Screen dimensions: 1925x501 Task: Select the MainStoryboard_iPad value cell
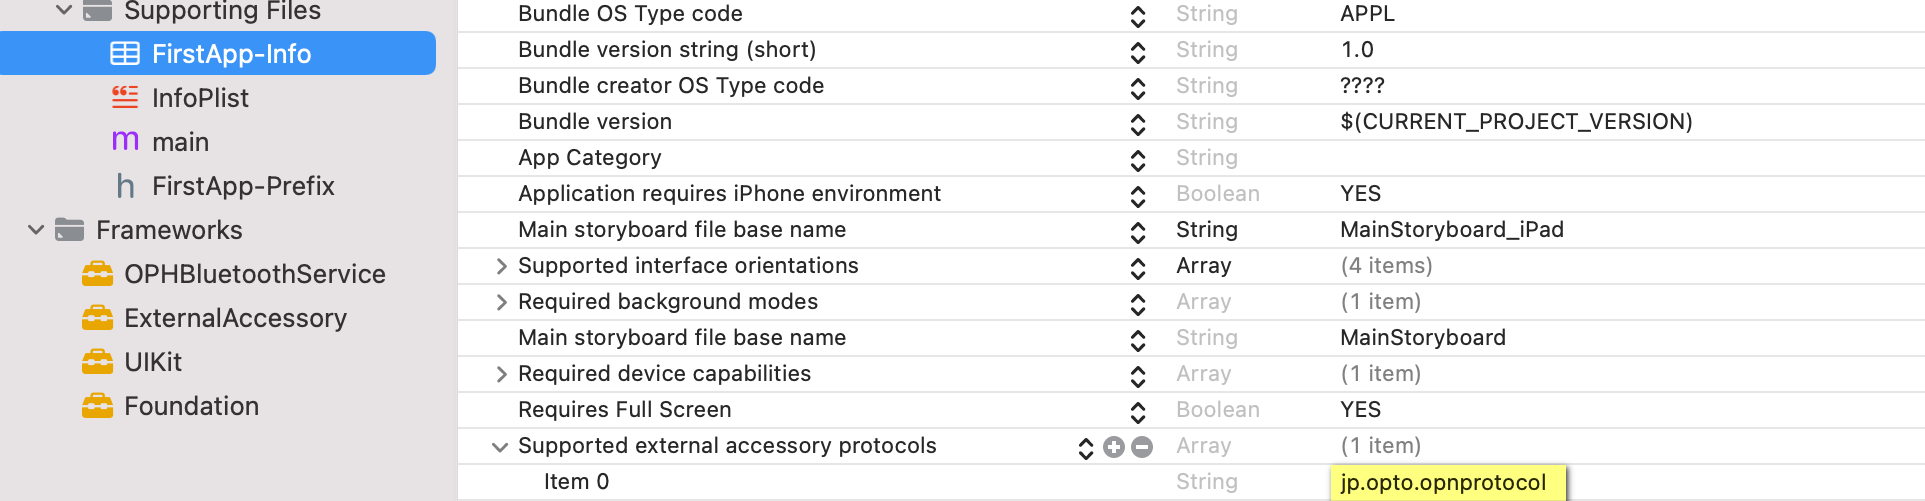pyautogui.click(x=1452, y=230)
